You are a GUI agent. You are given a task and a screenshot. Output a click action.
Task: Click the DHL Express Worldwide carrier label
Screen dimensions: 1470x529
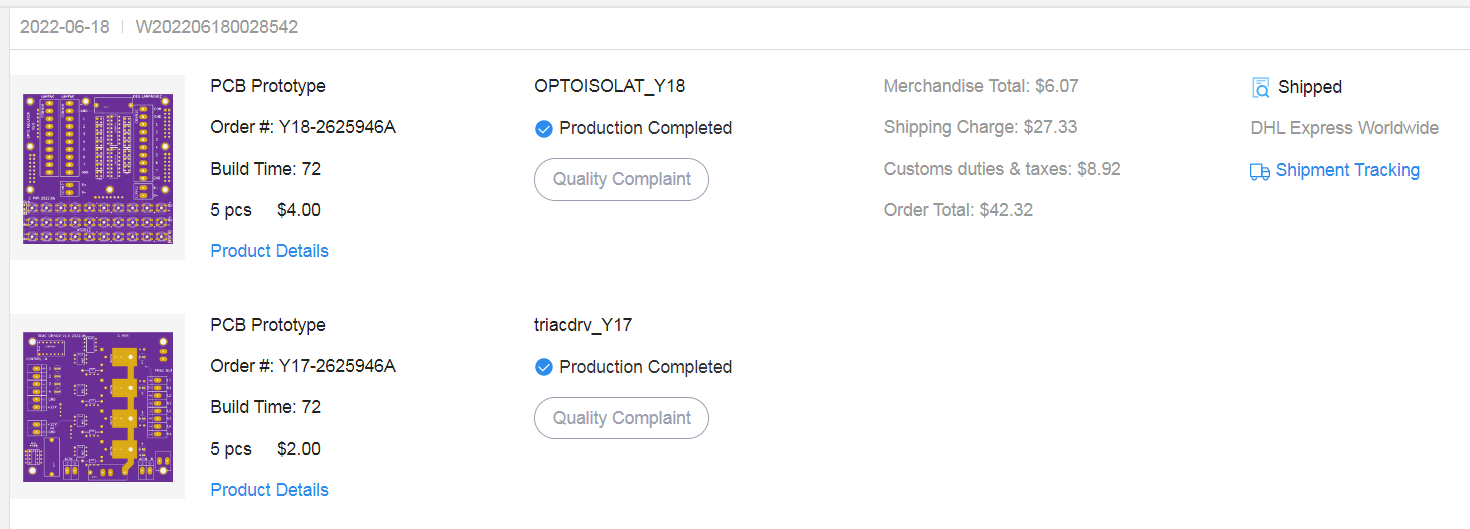tap(1344, 128)
